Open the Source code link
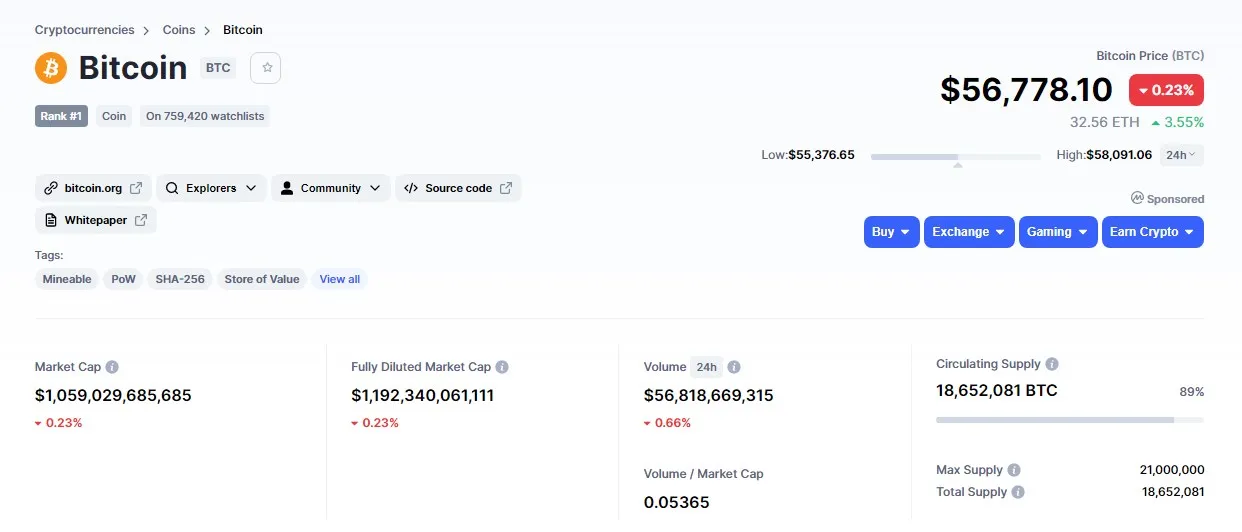 tap(458, 188)
